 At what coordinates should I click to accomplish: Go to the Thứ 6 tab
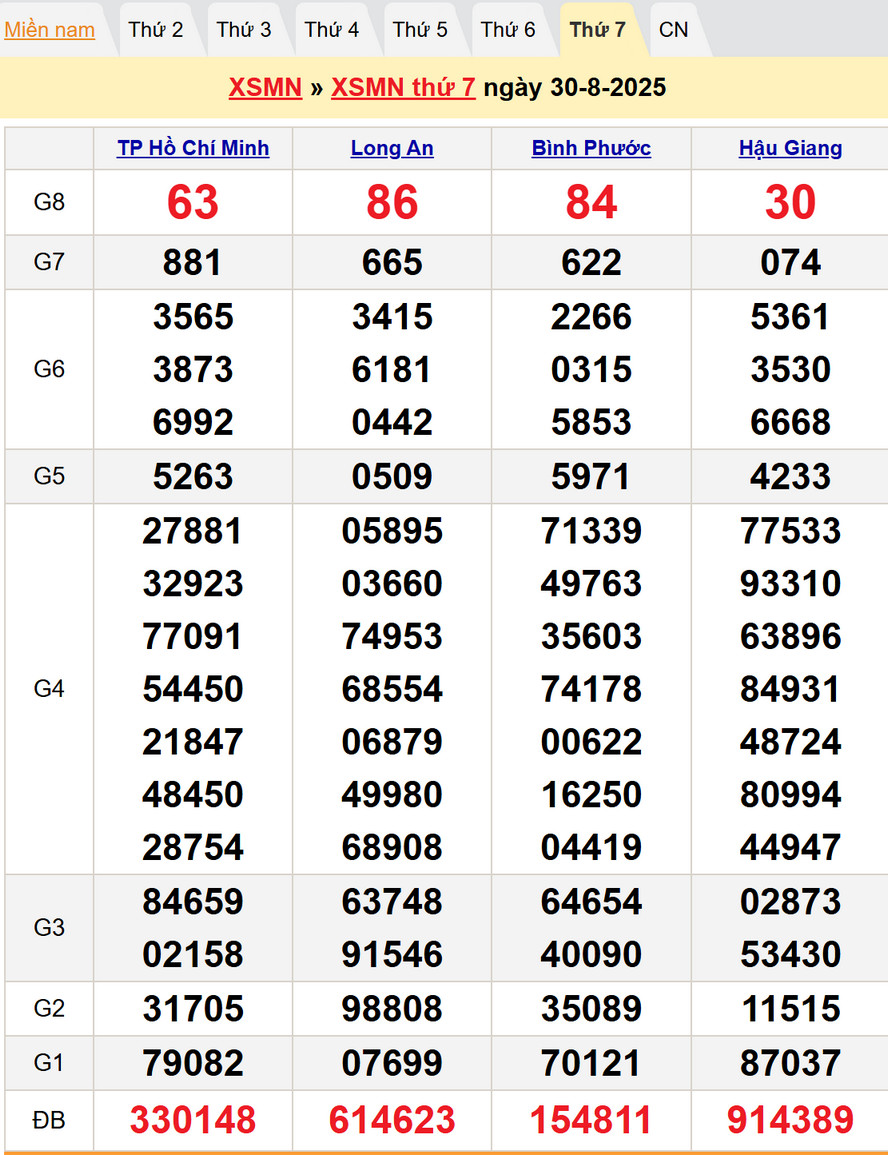pyautogui.click(x=508, y=30)
